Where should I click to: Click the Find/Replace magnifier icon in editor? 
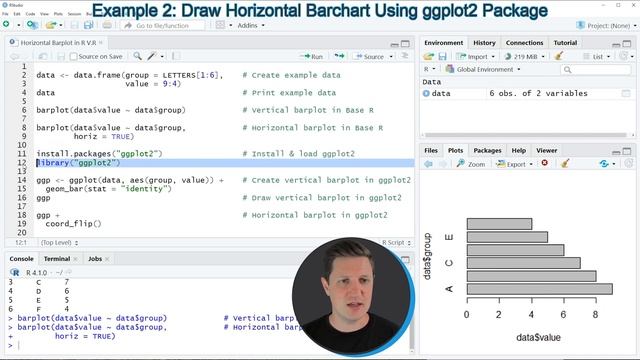point(138,56)
